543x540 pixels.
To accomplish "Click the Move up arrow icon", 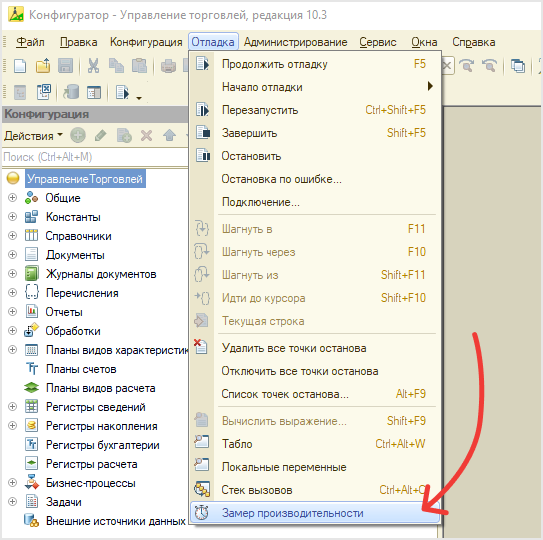I will (x=169, y=135).
